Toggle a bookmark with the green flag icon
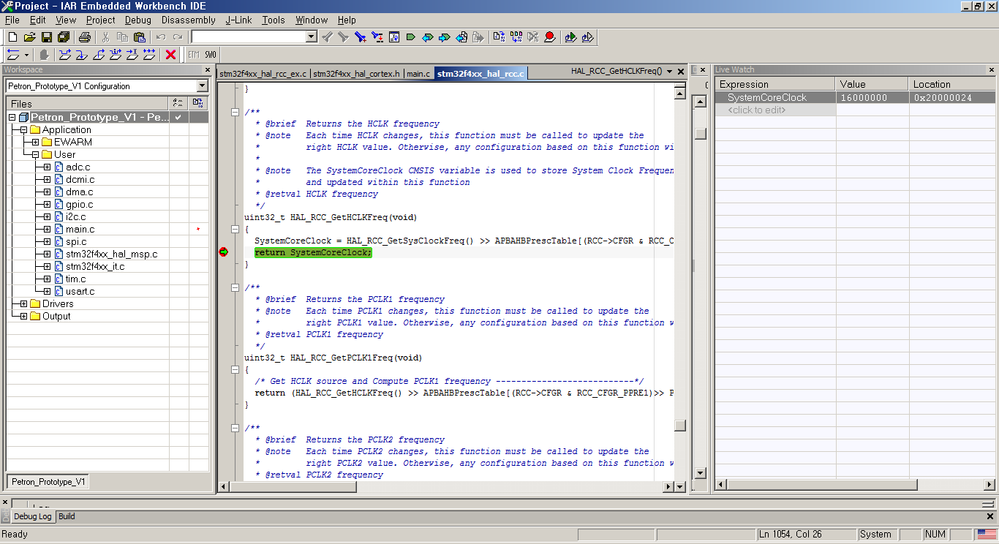999x544 pixels. tap(411, 37)
